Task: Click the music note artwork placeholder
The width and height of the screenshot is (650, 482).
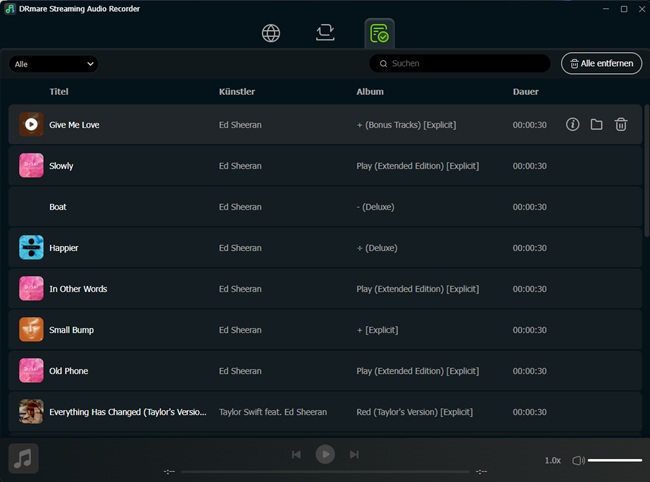Action: tap(24, 458)
